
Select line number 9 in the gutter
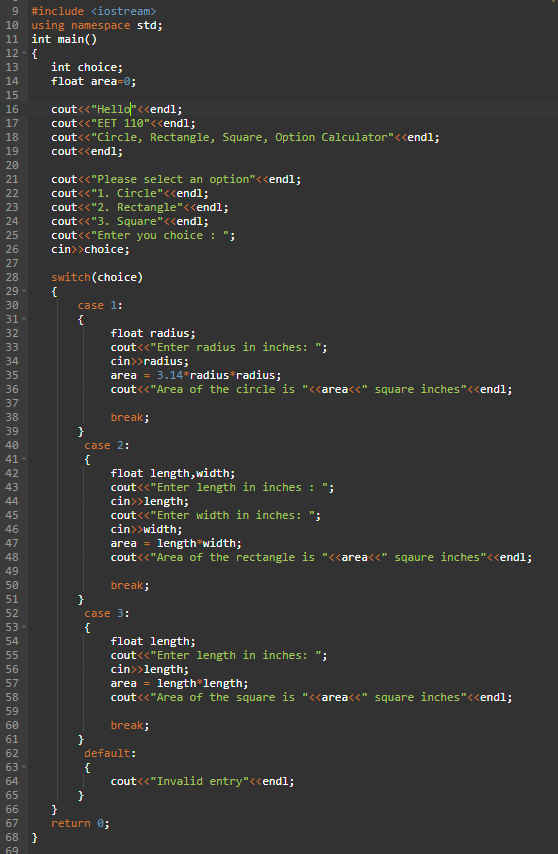(15, 11)
